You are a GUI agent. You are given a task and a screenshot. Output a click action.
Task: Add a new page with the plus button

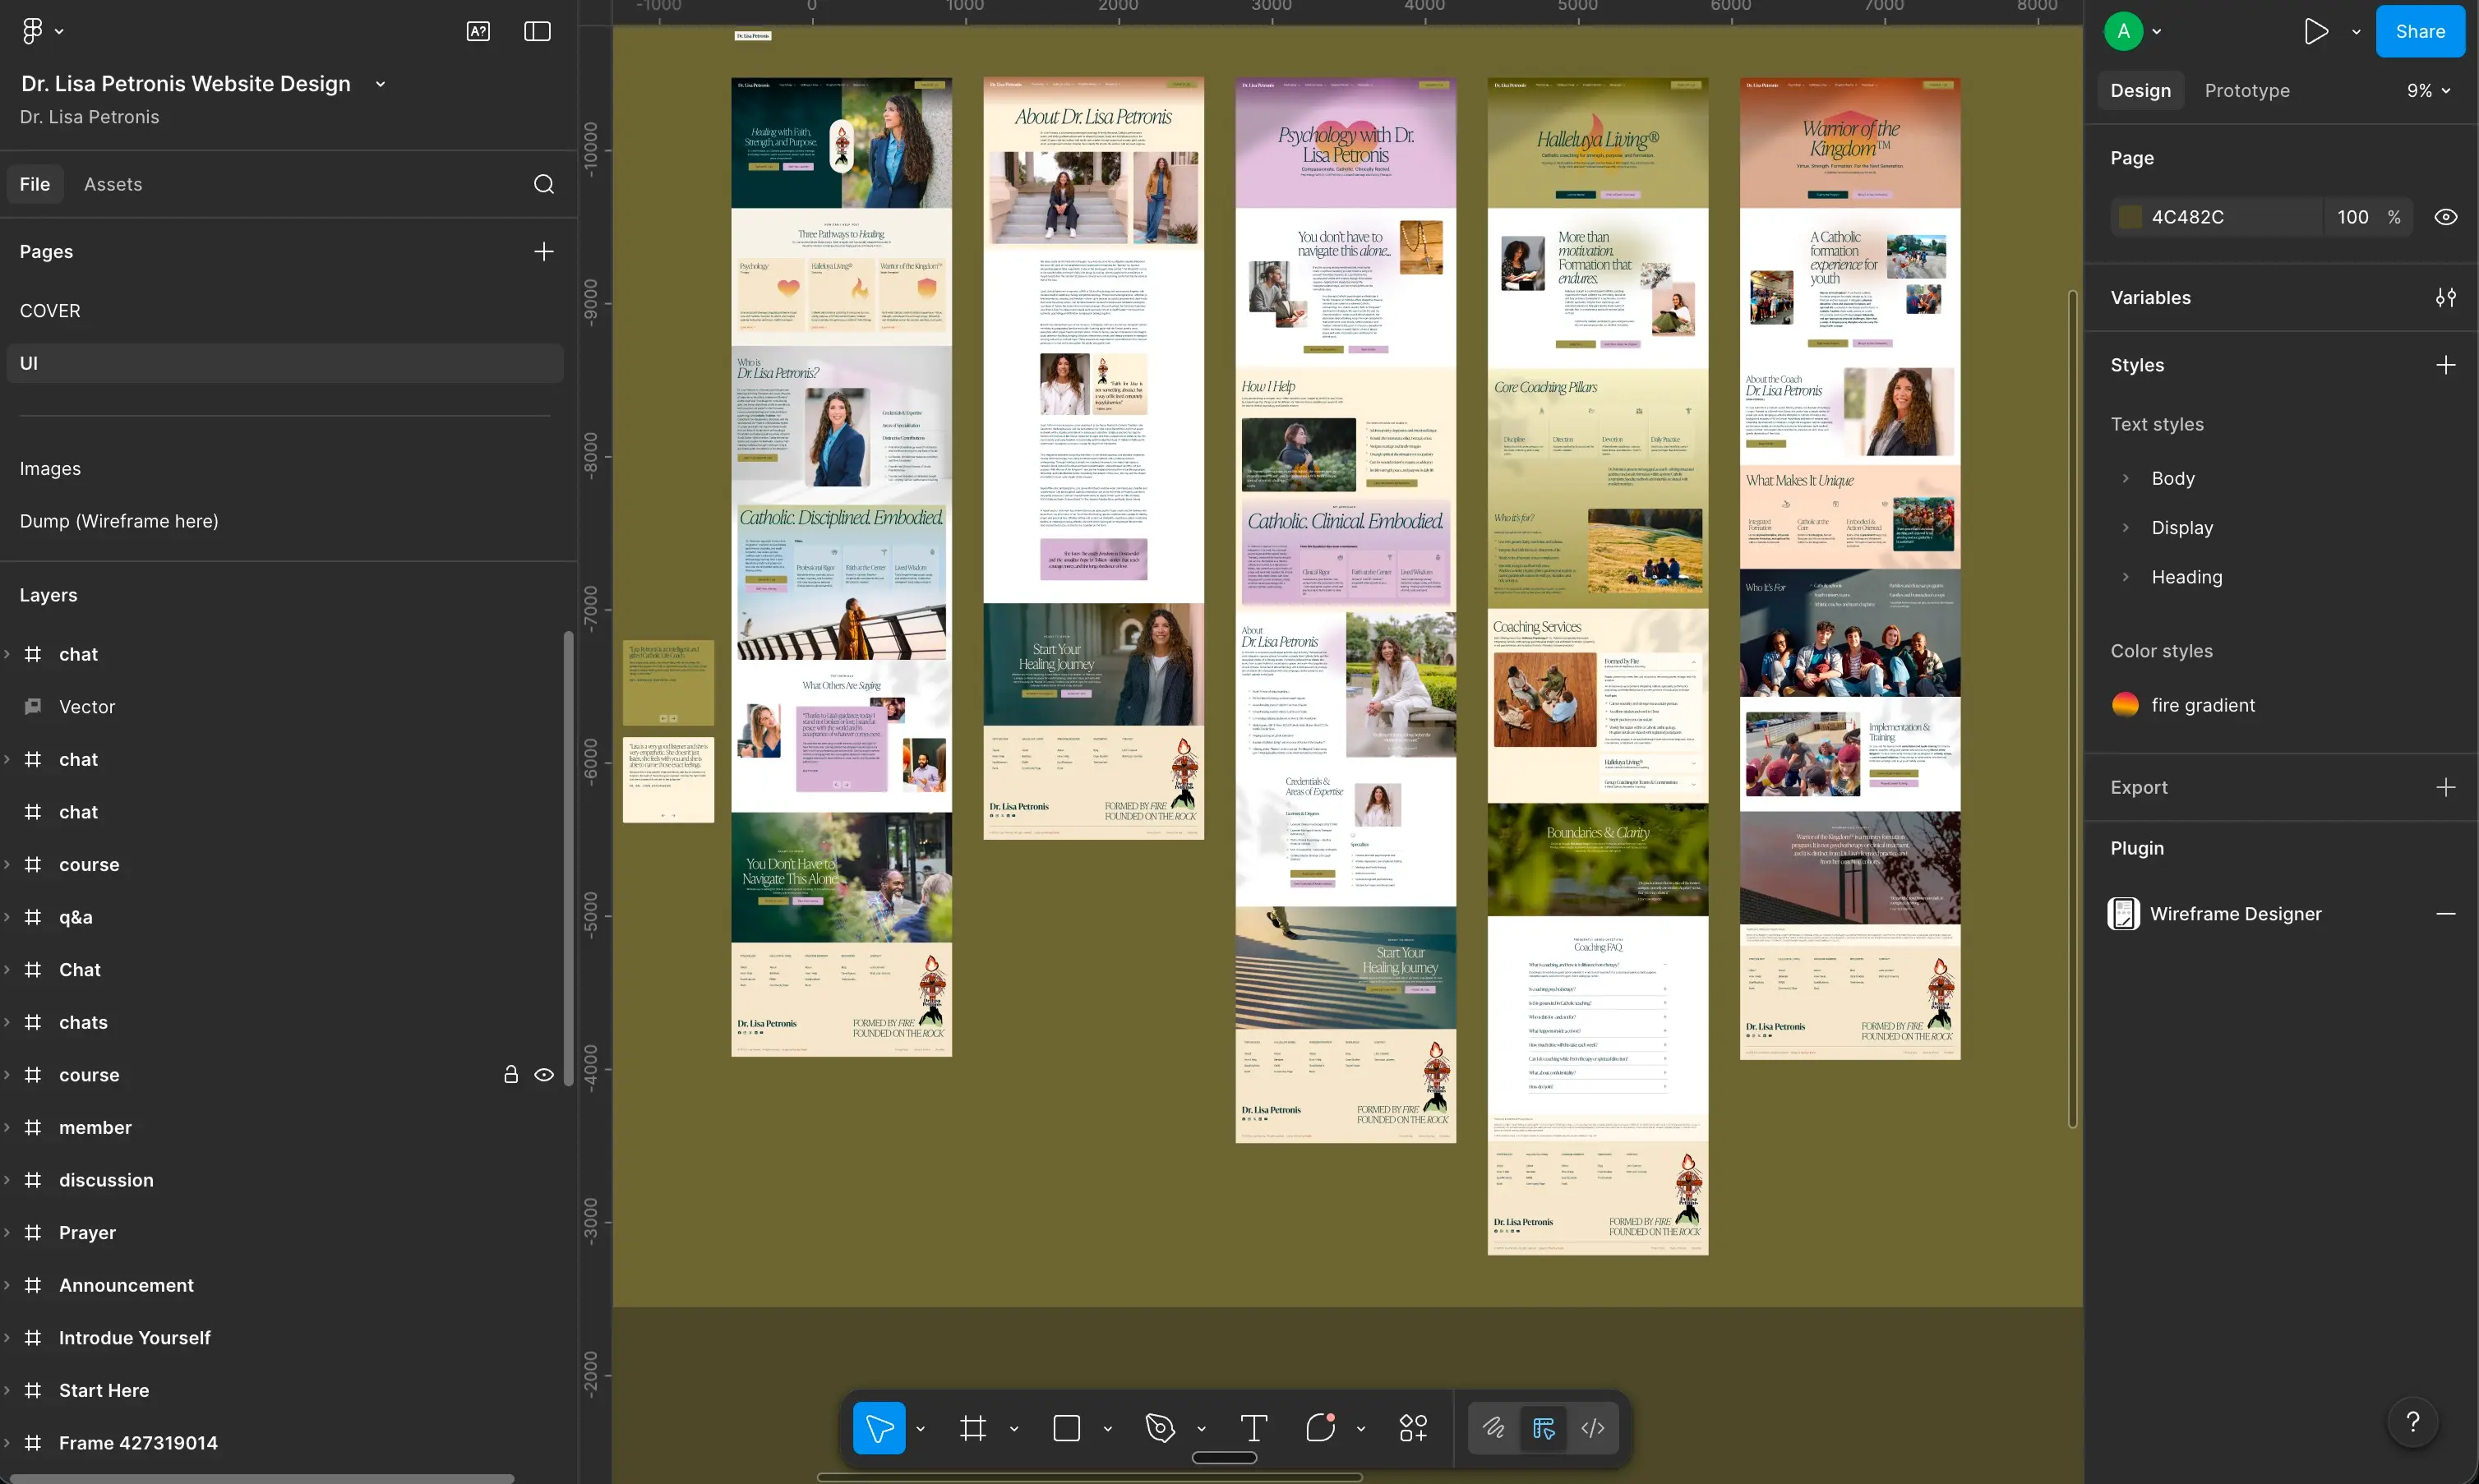544,251
